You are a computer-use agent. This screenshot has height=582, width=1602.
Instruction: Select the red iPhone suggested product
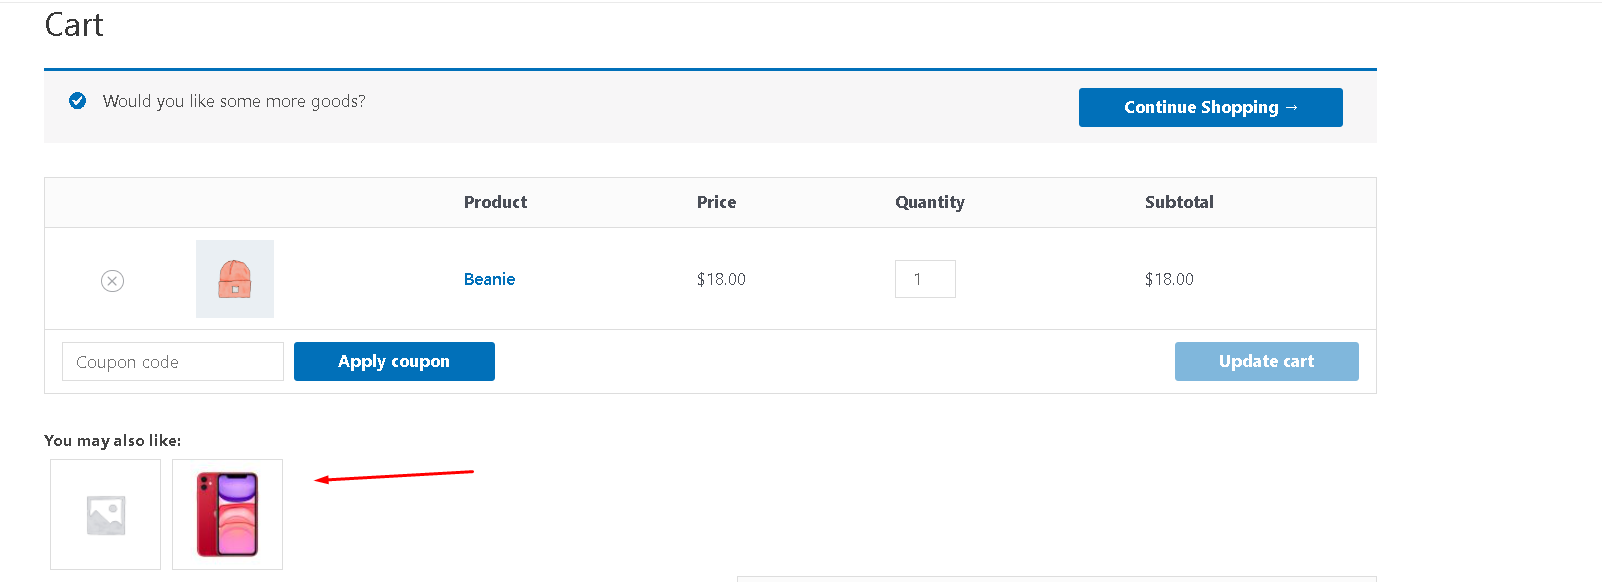click(227, 514)
